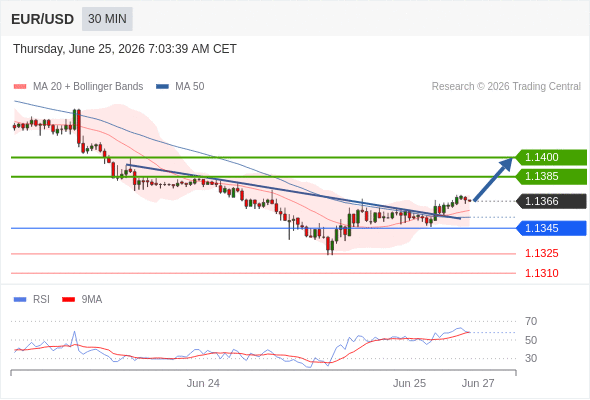
Task: Click the MA 20 + Bollinger Bands swatch
Action: (x=20, y=87)
